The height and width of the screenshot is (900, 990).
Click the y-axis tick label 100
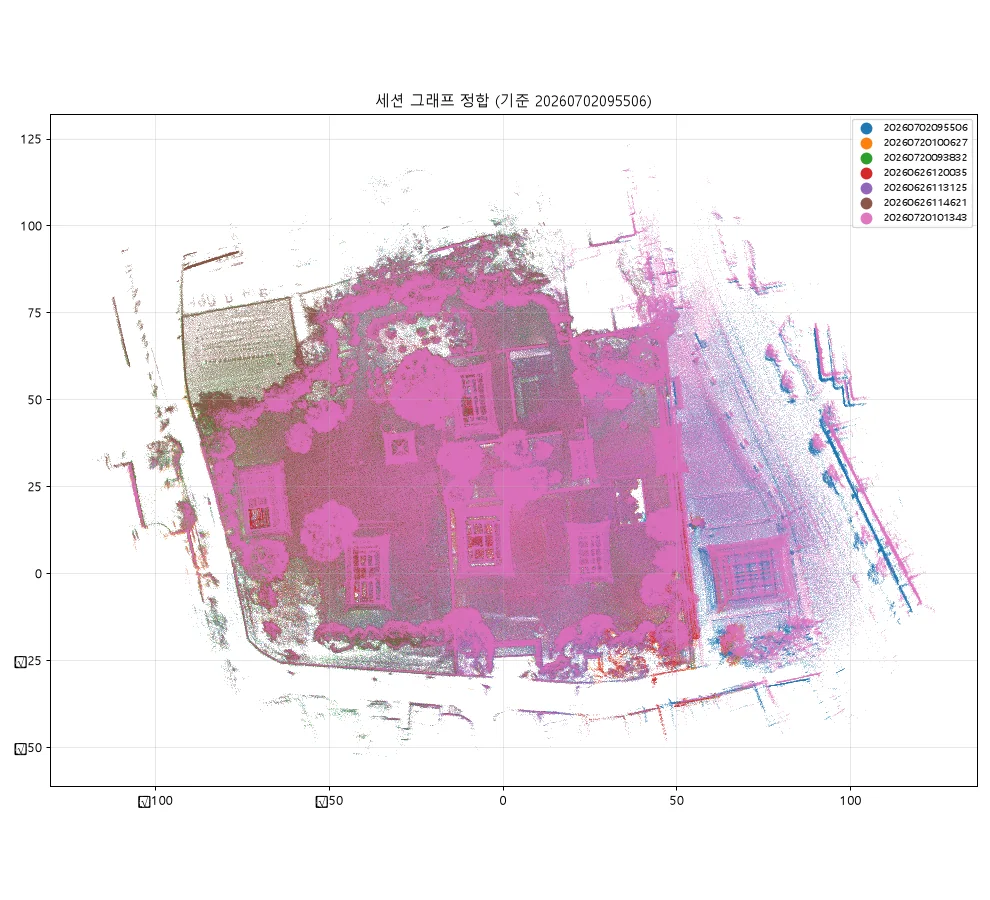pyautogui.click(x=31, y=226)
